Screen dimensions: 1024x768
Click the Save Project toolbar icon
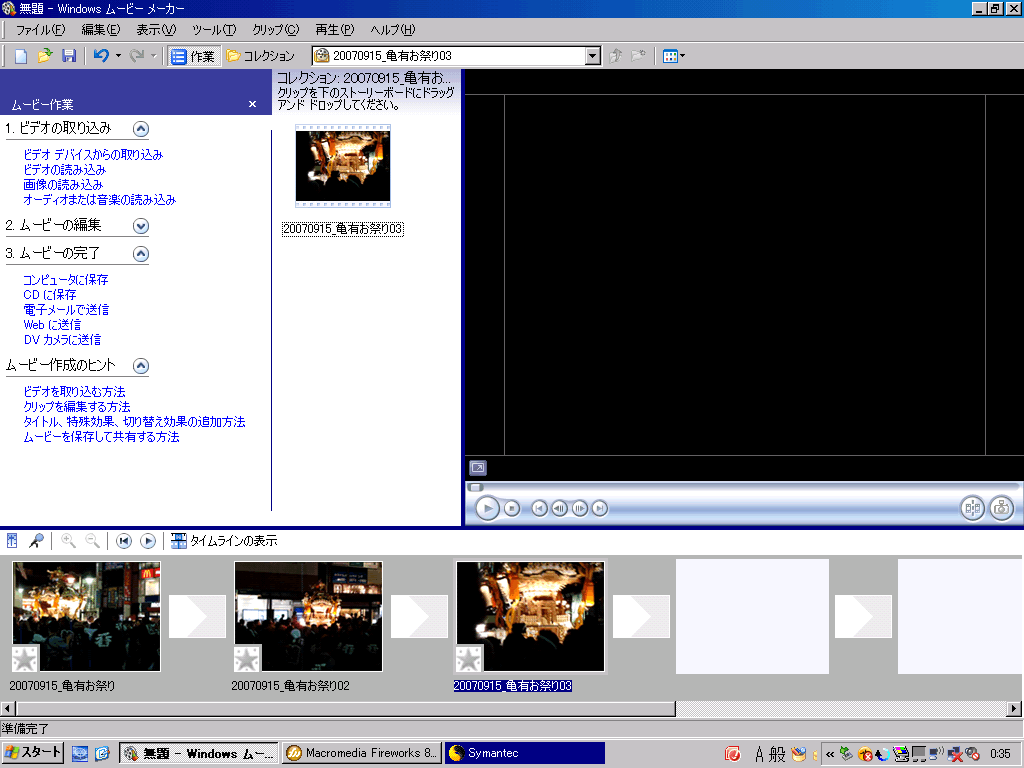pyautogui.click(x=69, y=56)
